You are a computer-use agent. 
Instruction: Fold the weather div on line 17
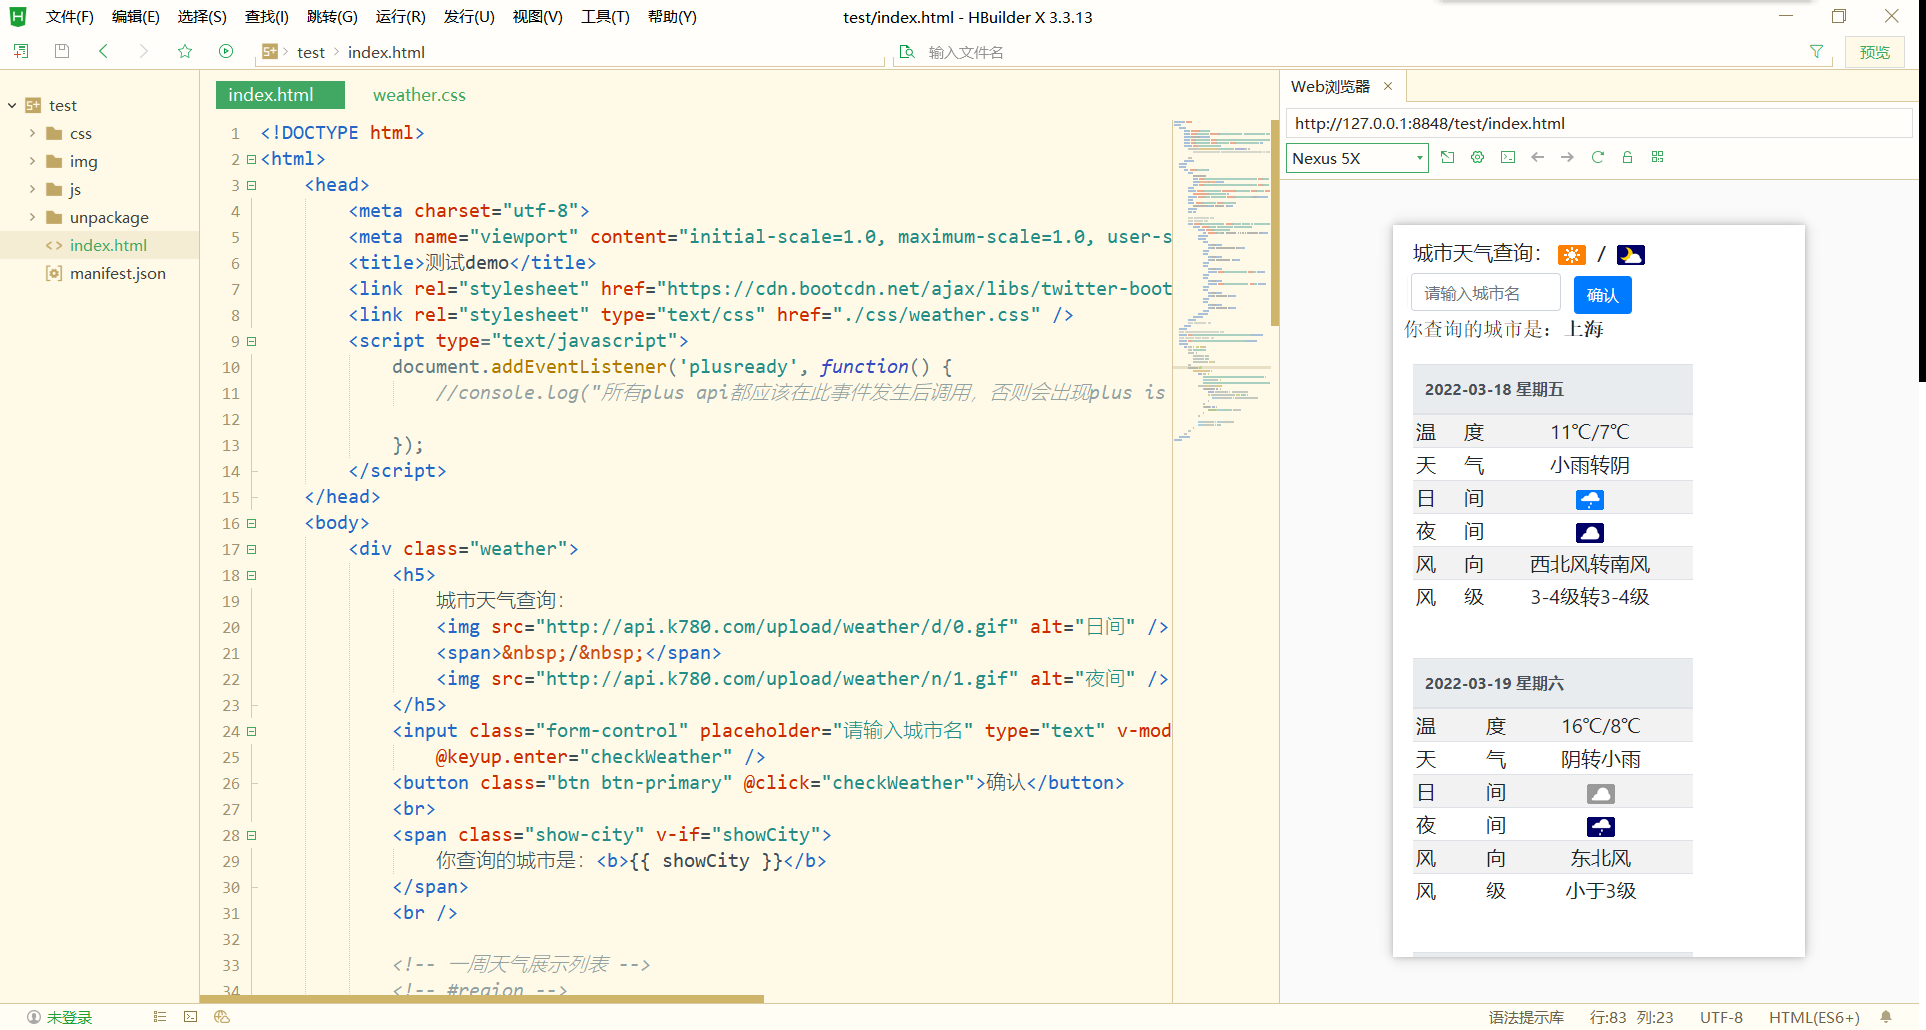(x=251, y=549)
